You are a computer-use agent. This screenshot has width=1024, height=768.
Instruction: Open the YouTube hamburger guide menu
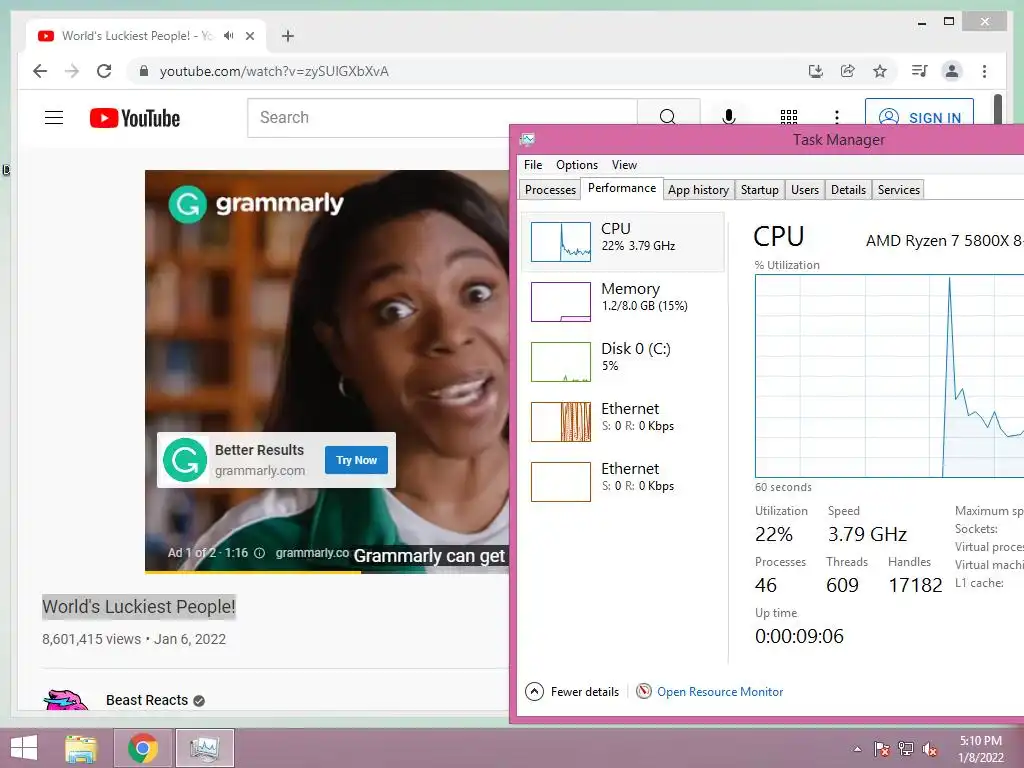tap(54, 118)
